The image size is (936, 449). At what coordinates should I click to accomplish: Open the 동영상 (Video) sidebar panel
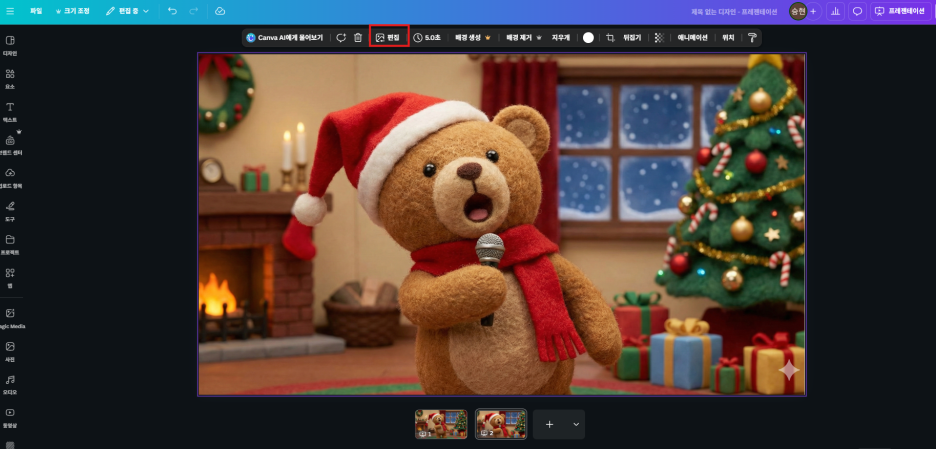click(x=10, y=417)
